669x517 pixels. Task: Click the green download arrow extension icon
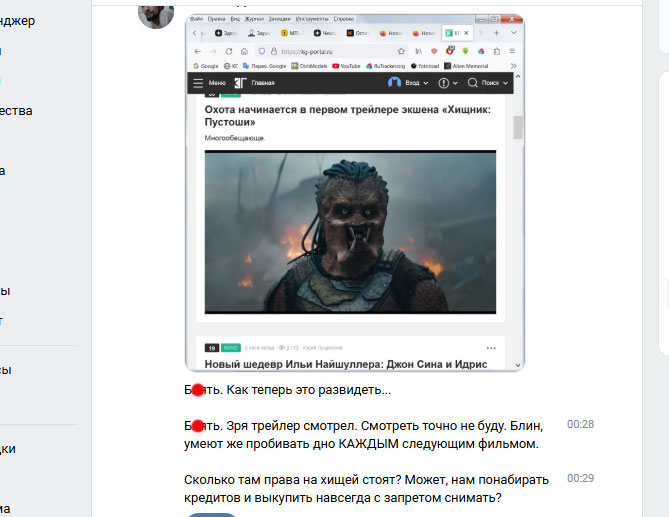click(x=465, y=51)
